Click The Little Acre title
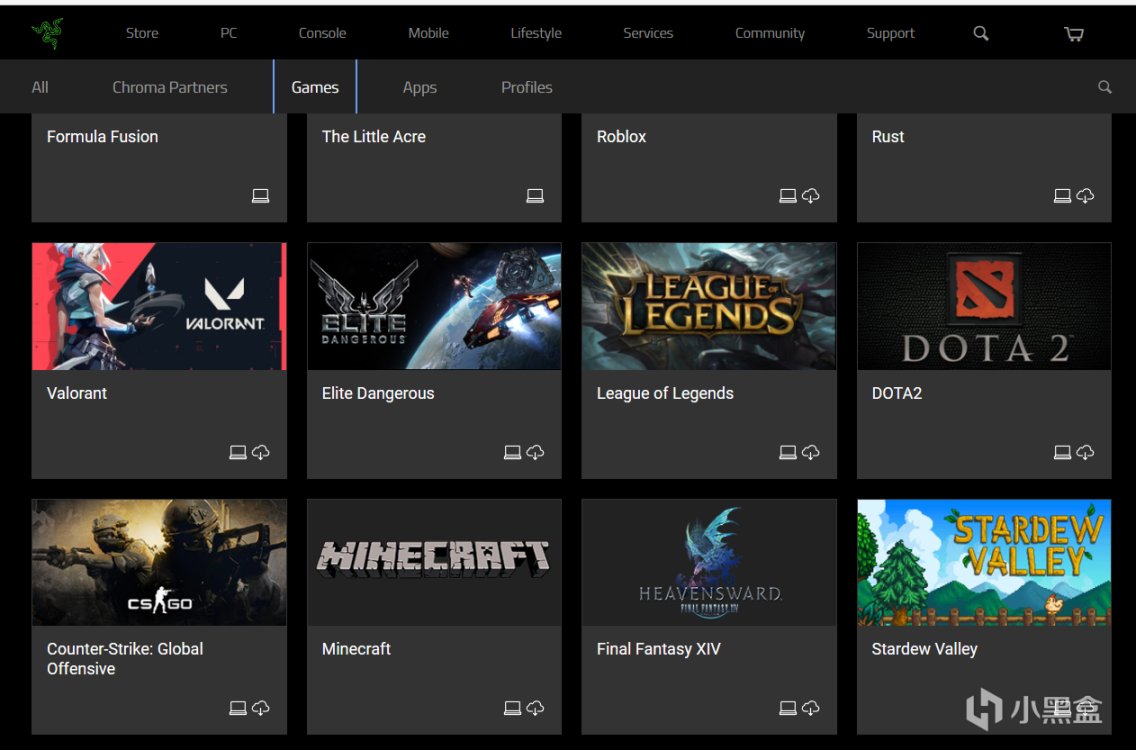This screenshot has width=1136, height=750. click(x=374, y=136)
